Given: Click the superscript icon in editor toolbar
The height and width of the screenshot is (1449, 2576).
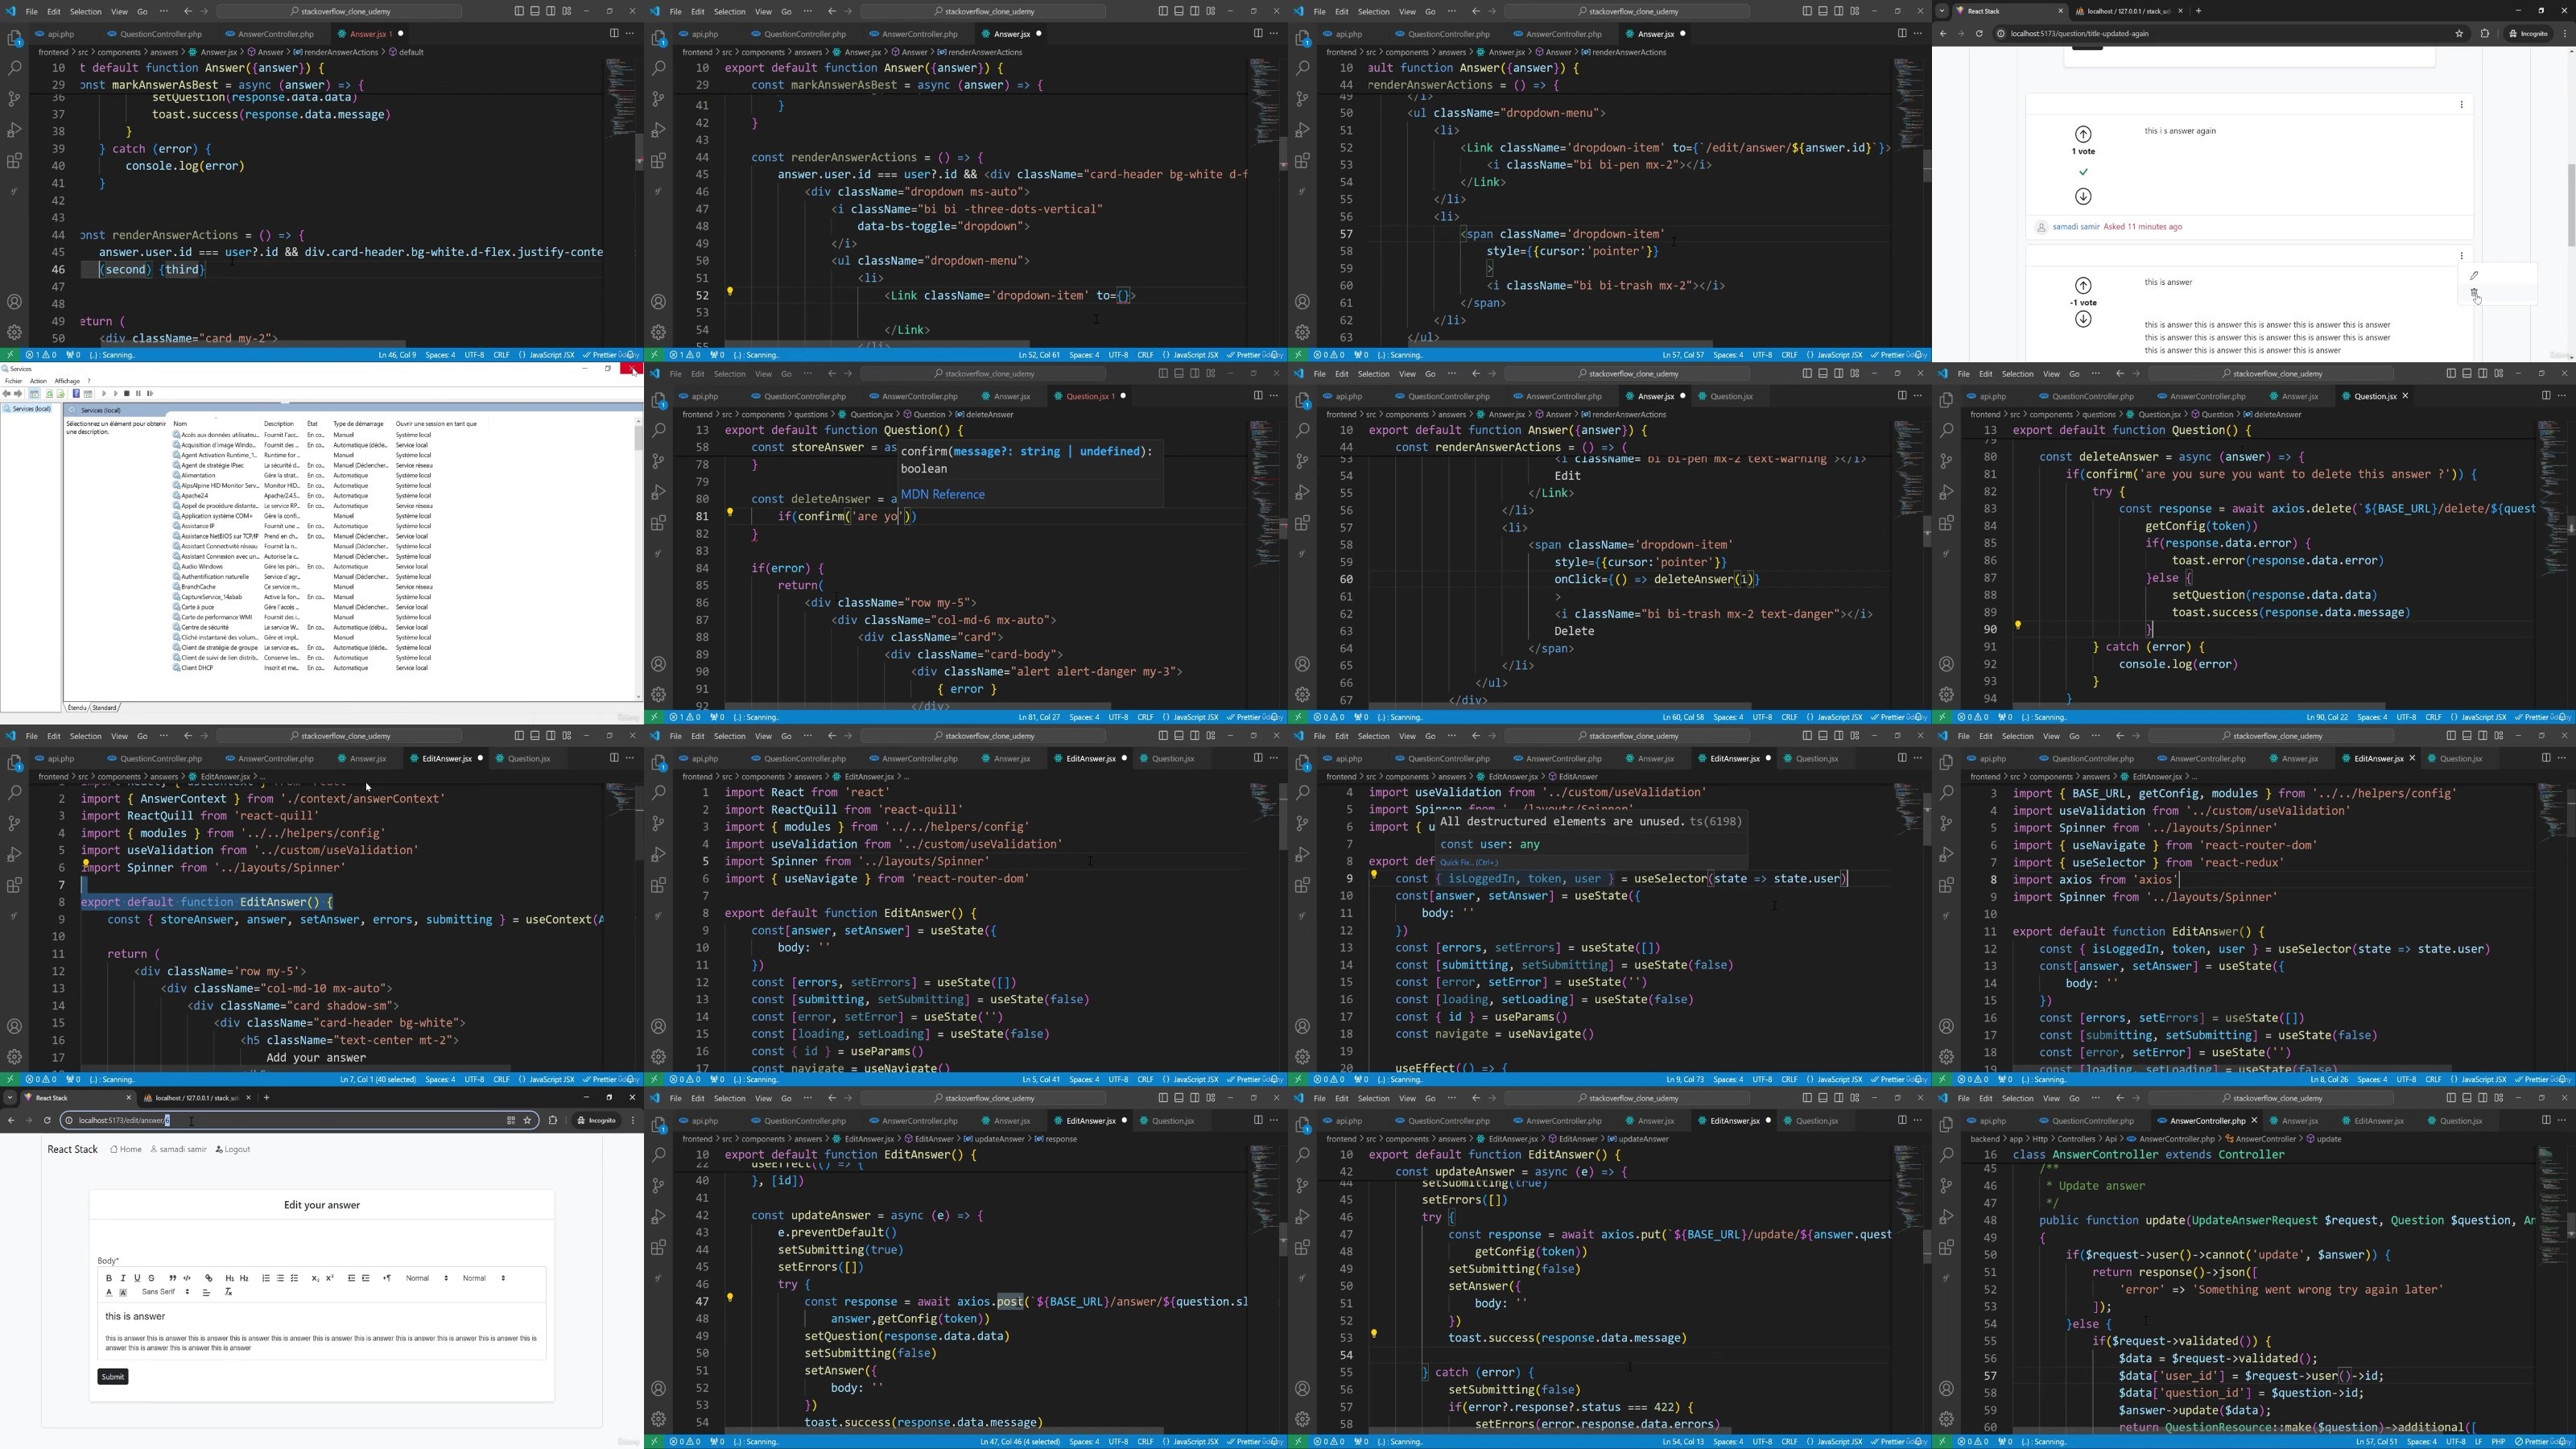Looking at the screenshot, I should point(330,1278).
